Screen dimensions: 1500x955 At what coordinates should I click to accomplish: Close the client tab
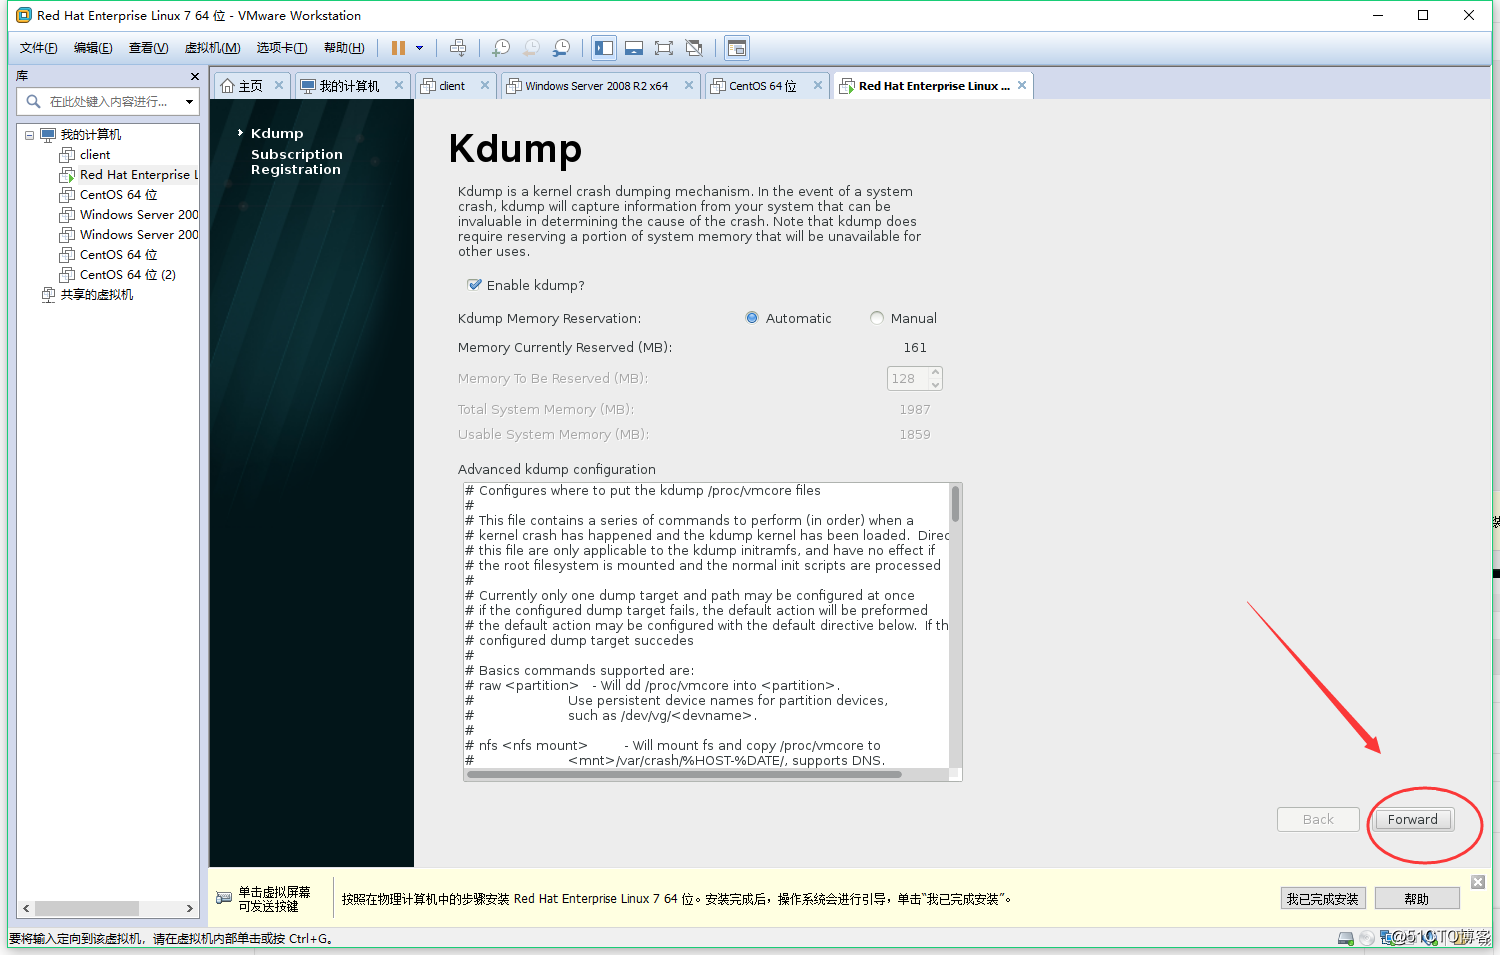(x=485, y=85)
